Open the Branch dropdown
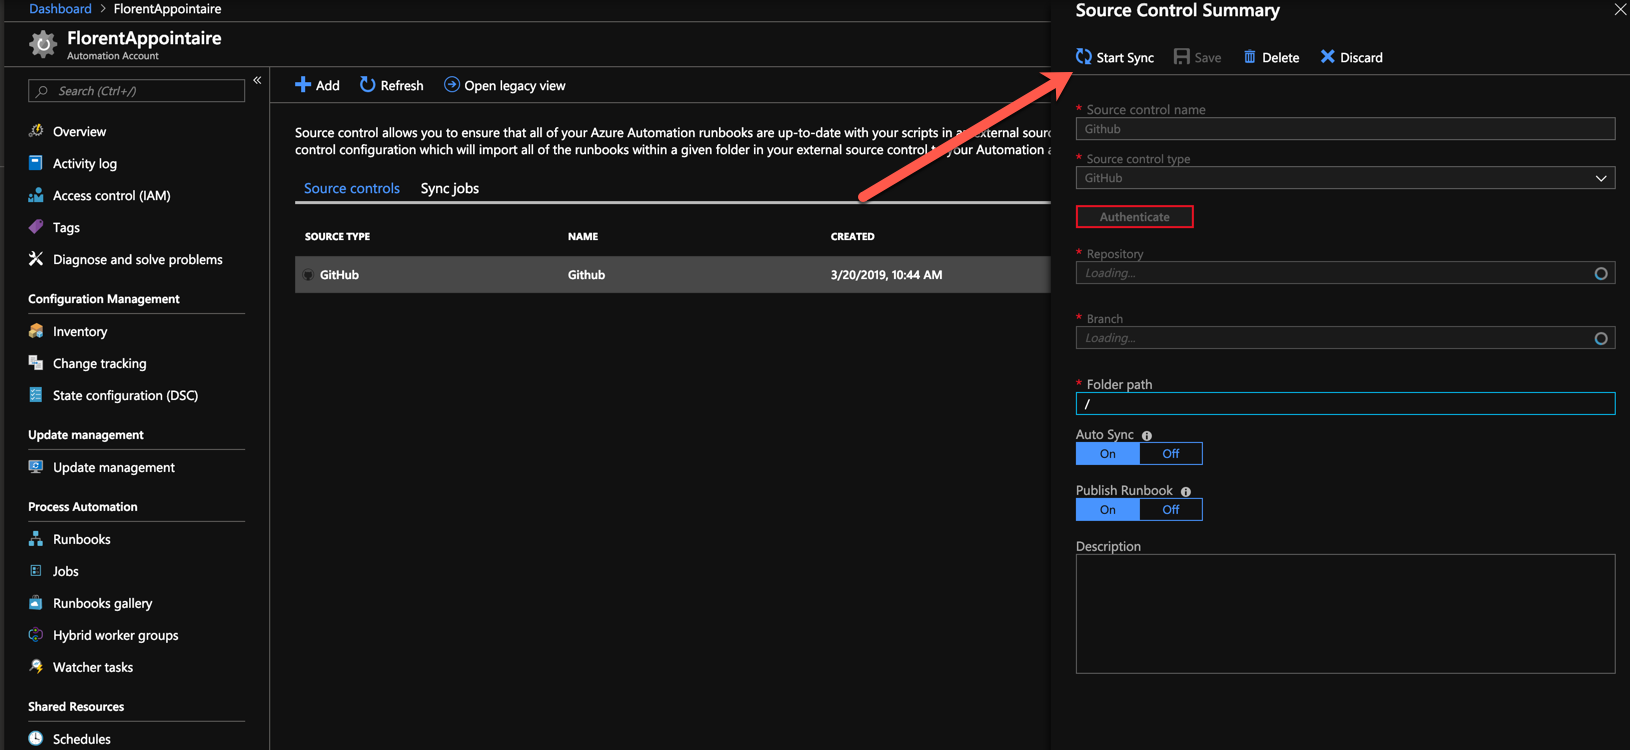 [x=1345, y=338]
